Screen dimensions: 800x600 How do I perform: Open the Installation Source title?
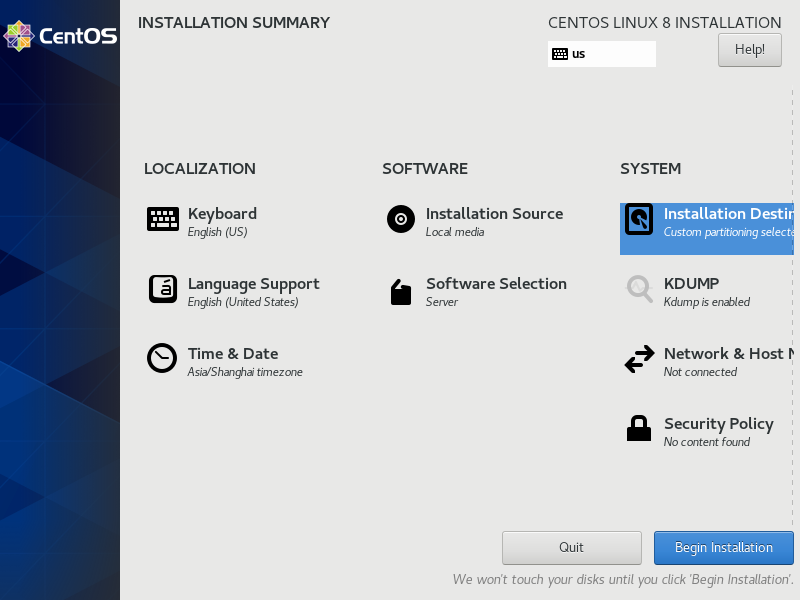[x=494, y=214]
